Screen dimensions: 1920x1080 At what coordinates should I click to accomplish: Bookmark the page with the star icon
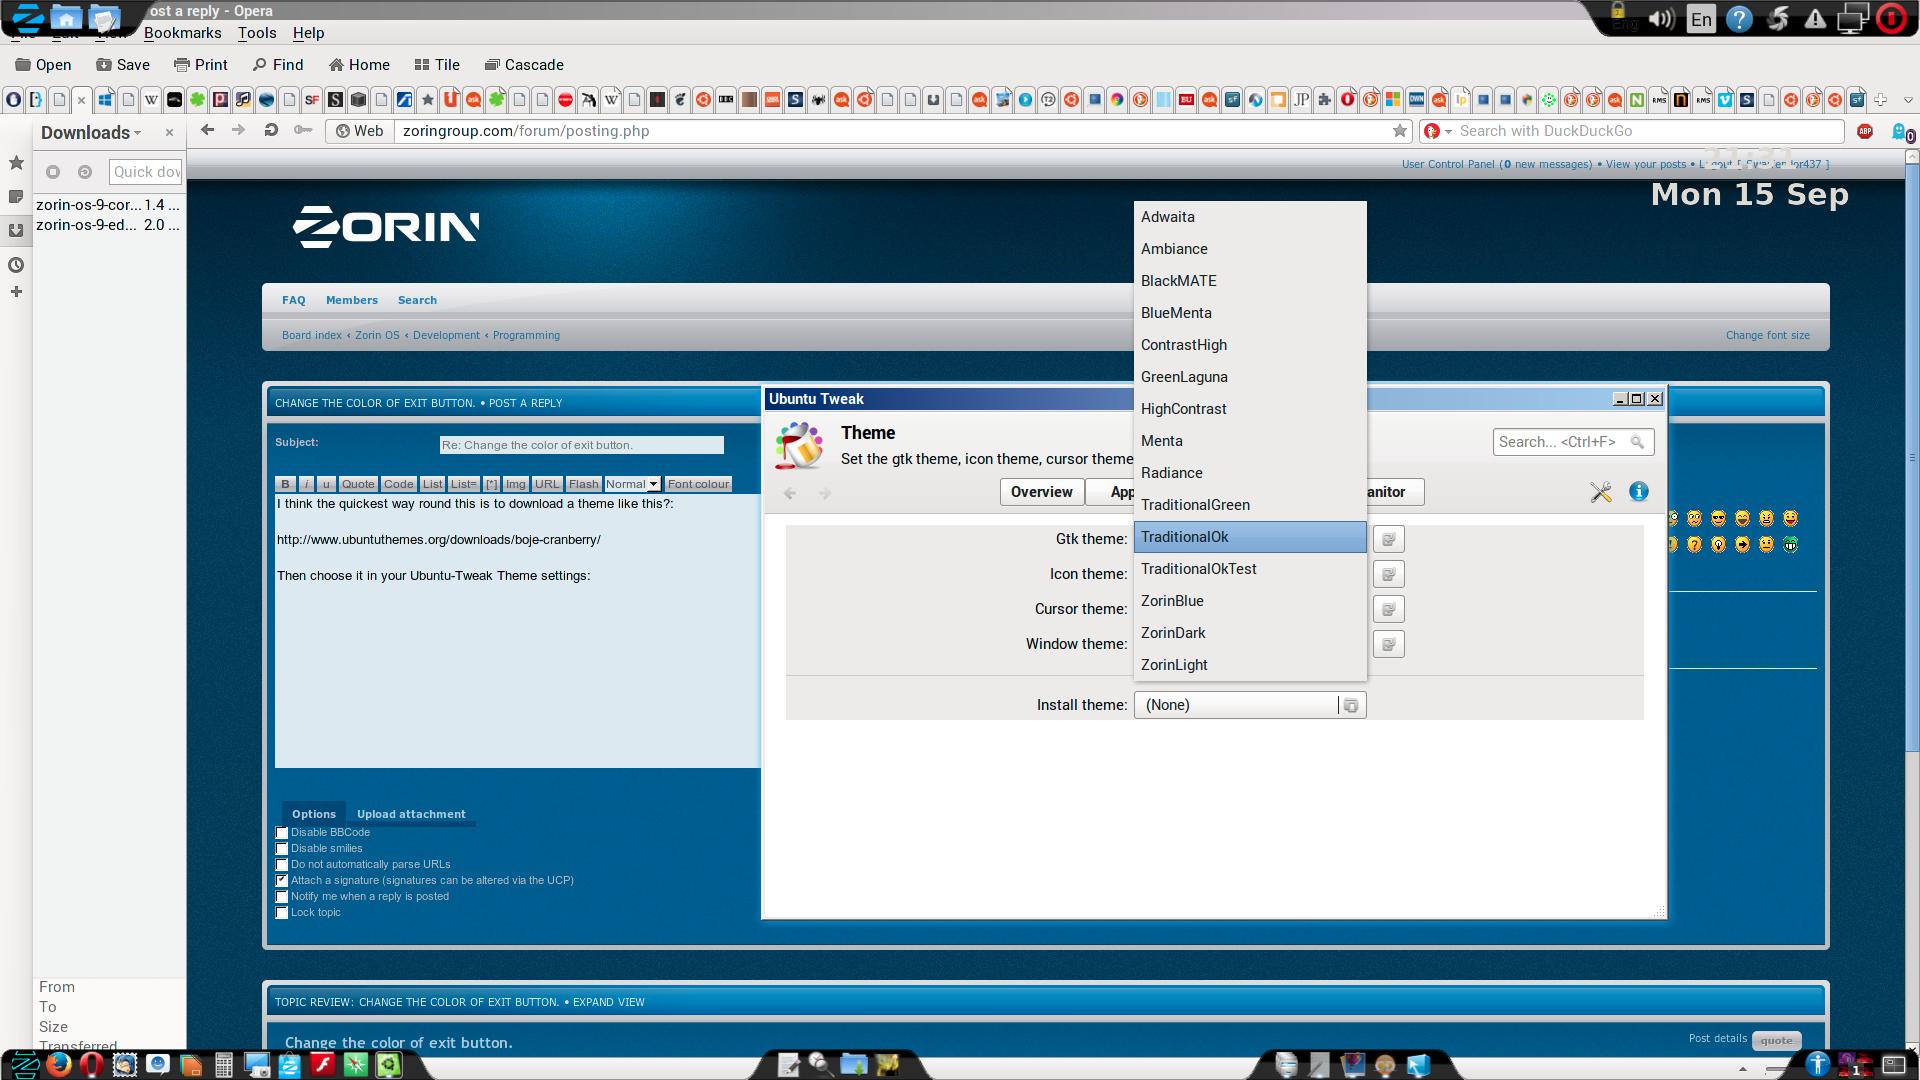(1400, 131)
